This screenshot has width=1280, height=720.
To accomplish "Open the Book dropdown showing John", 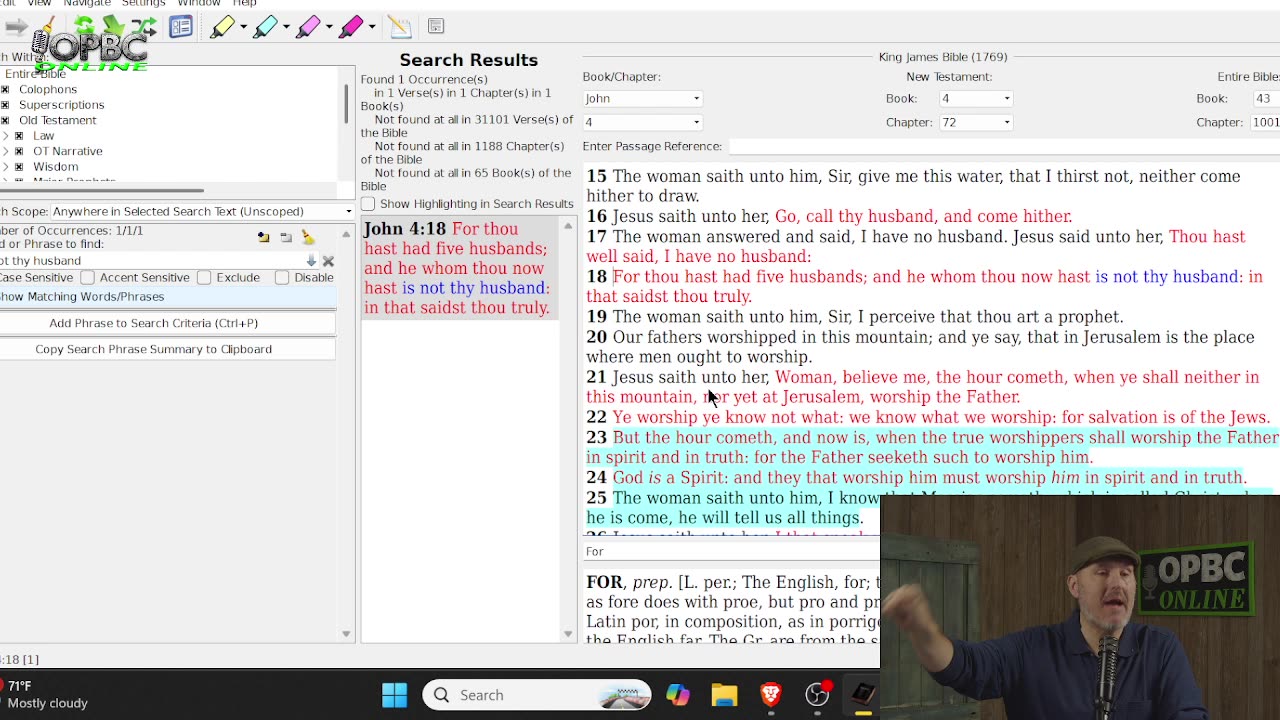I will click(x=642, y=98).
